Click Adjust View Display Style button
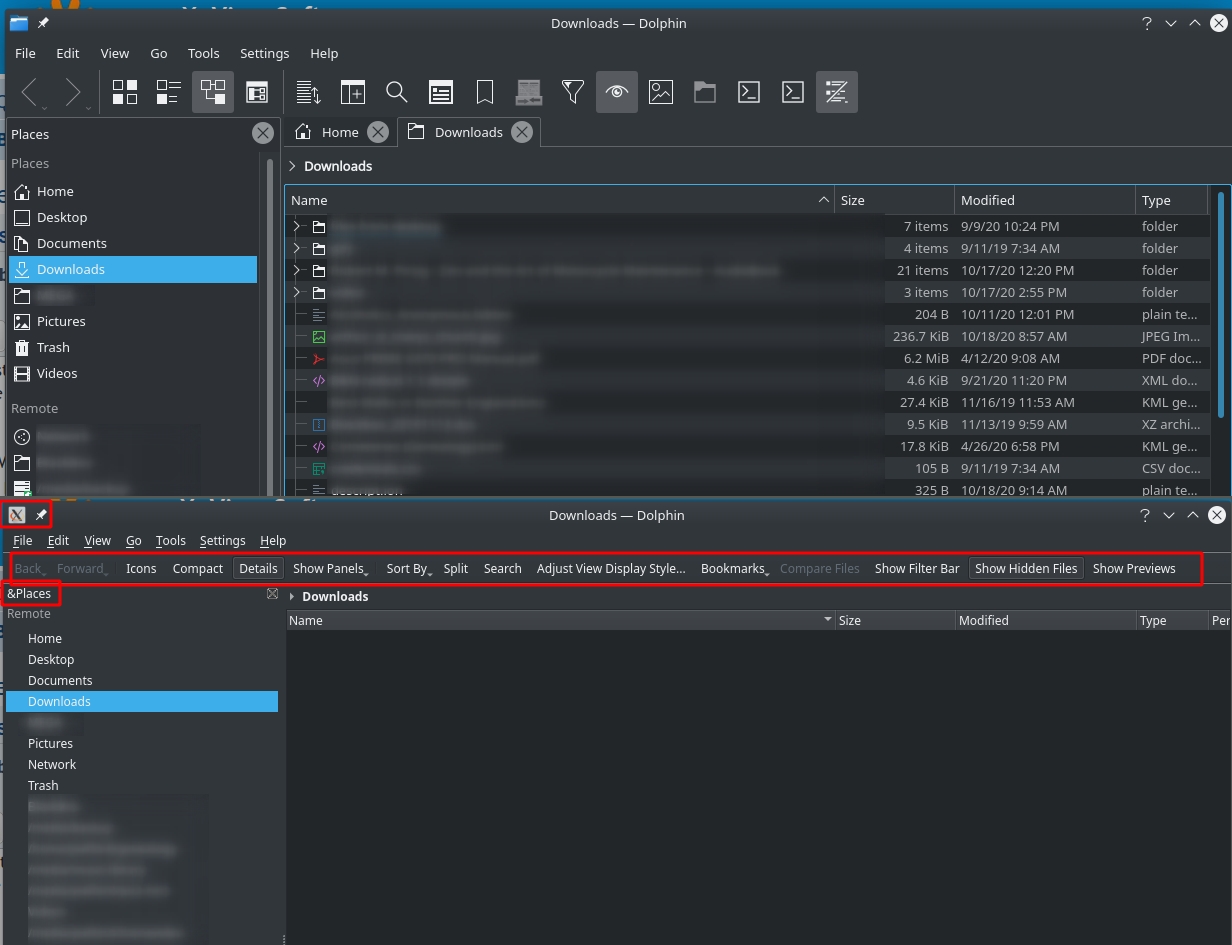 coord(610,568)
